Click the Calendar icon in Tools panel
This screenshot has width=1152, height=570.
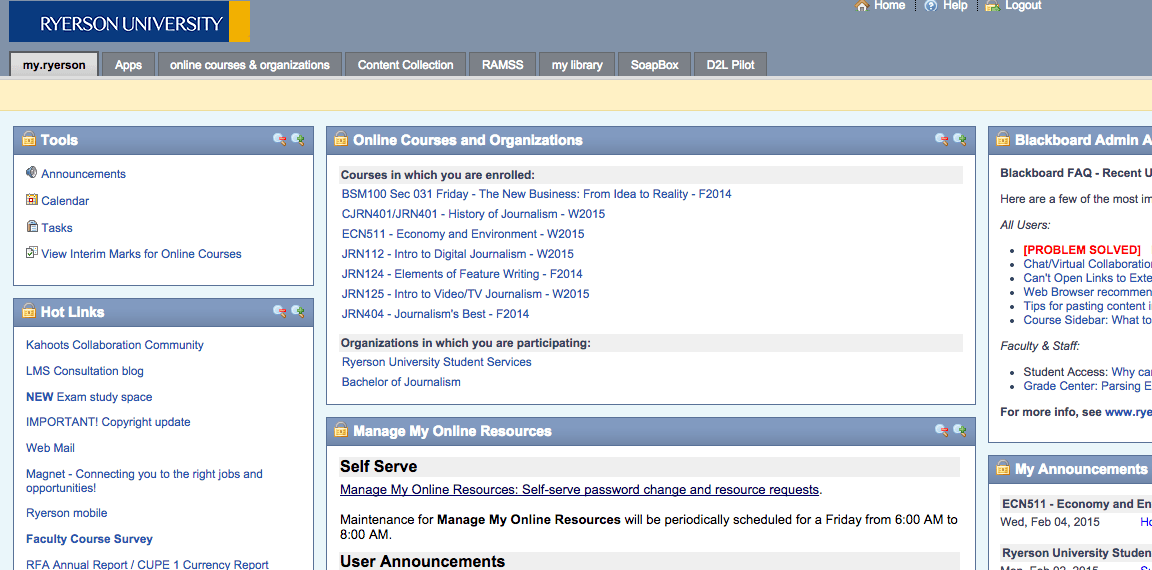(x=32, y=200)
